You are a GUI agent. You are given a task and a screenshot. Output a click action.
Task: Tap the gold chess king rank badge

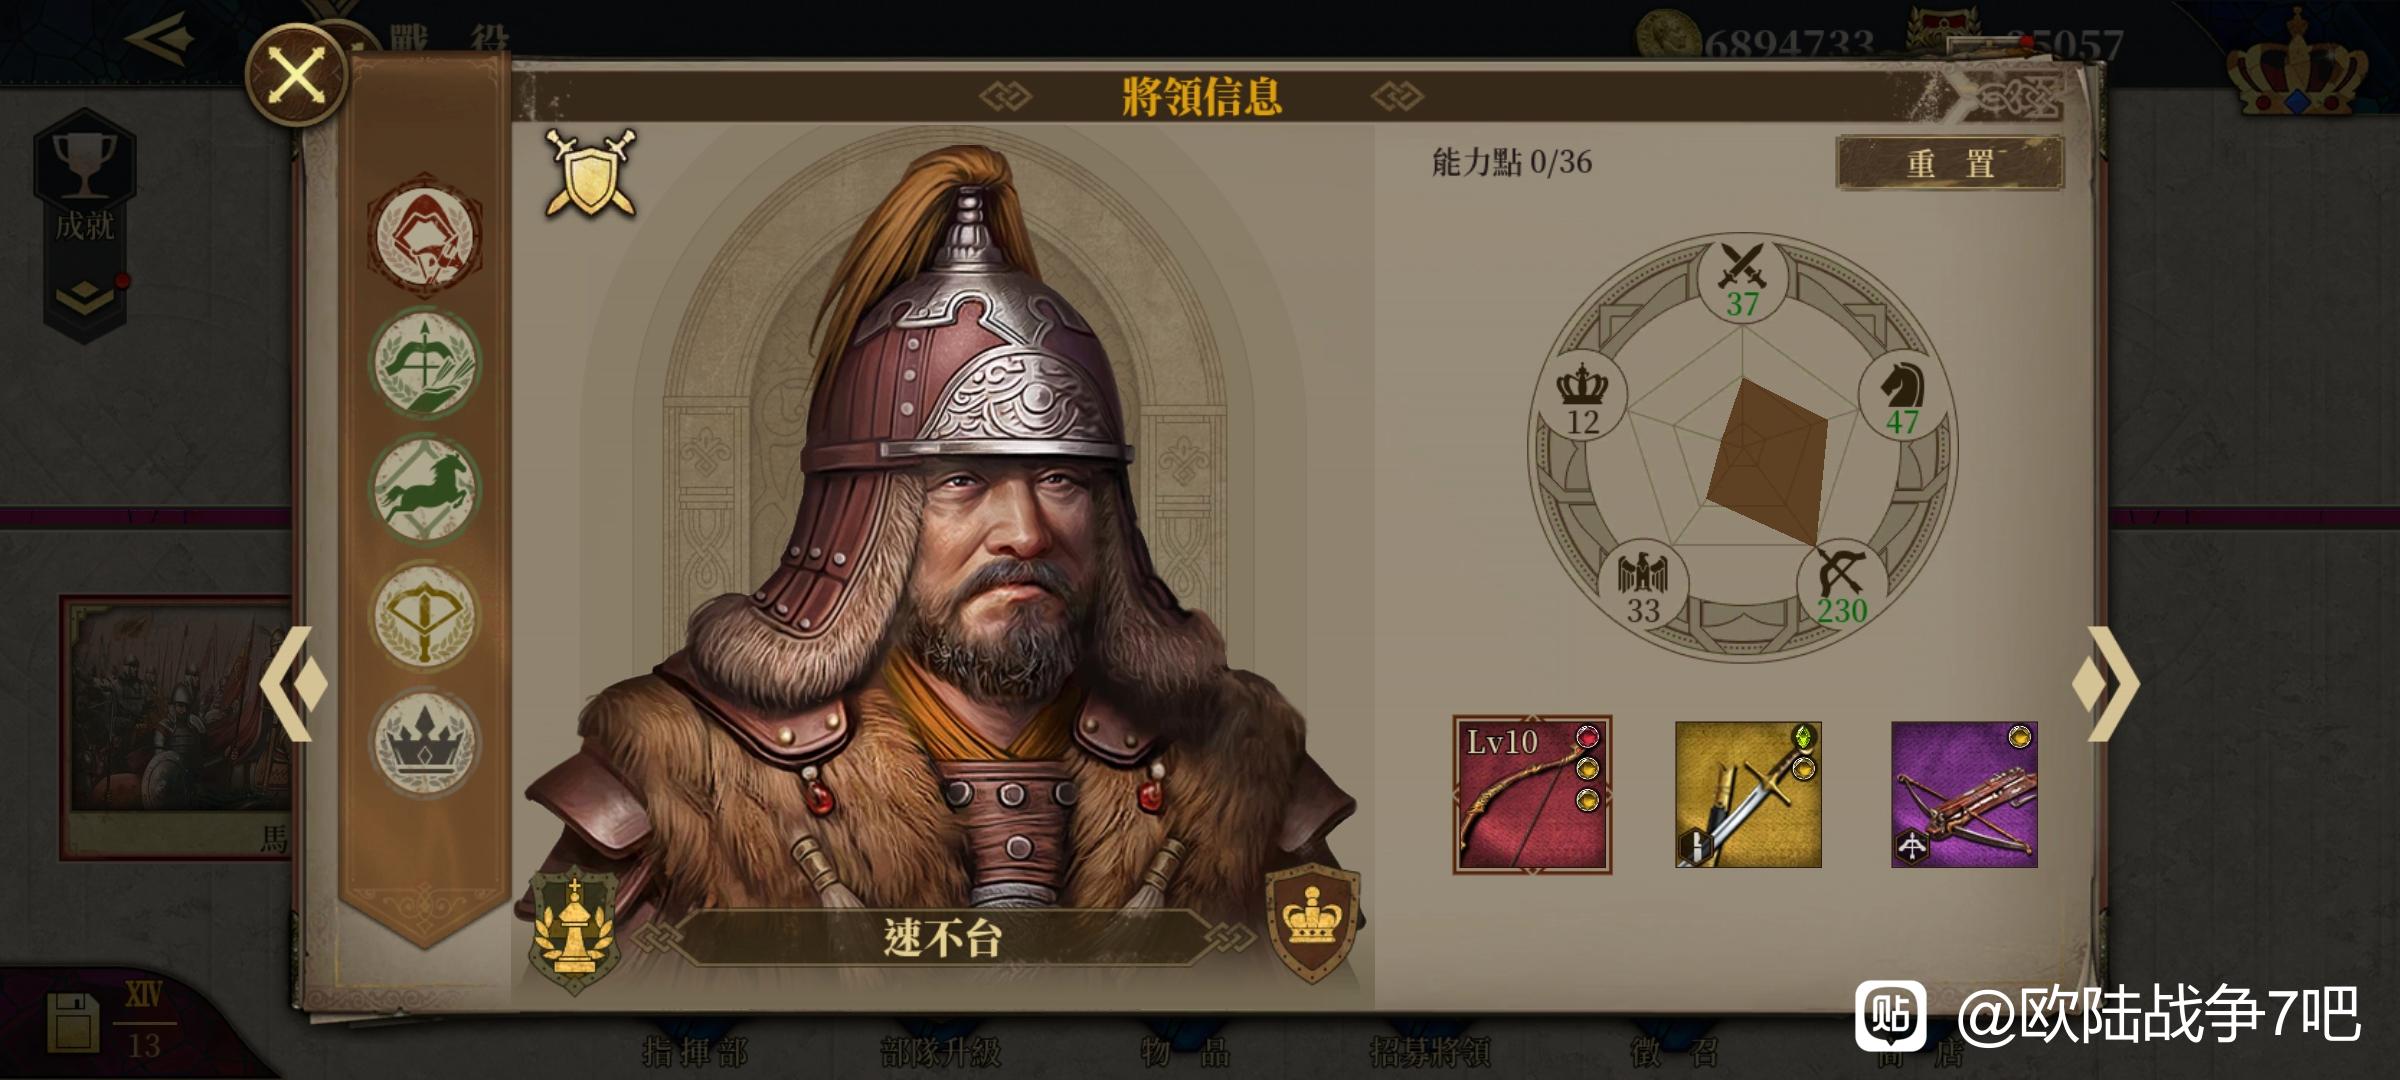(x=573, y=927)
